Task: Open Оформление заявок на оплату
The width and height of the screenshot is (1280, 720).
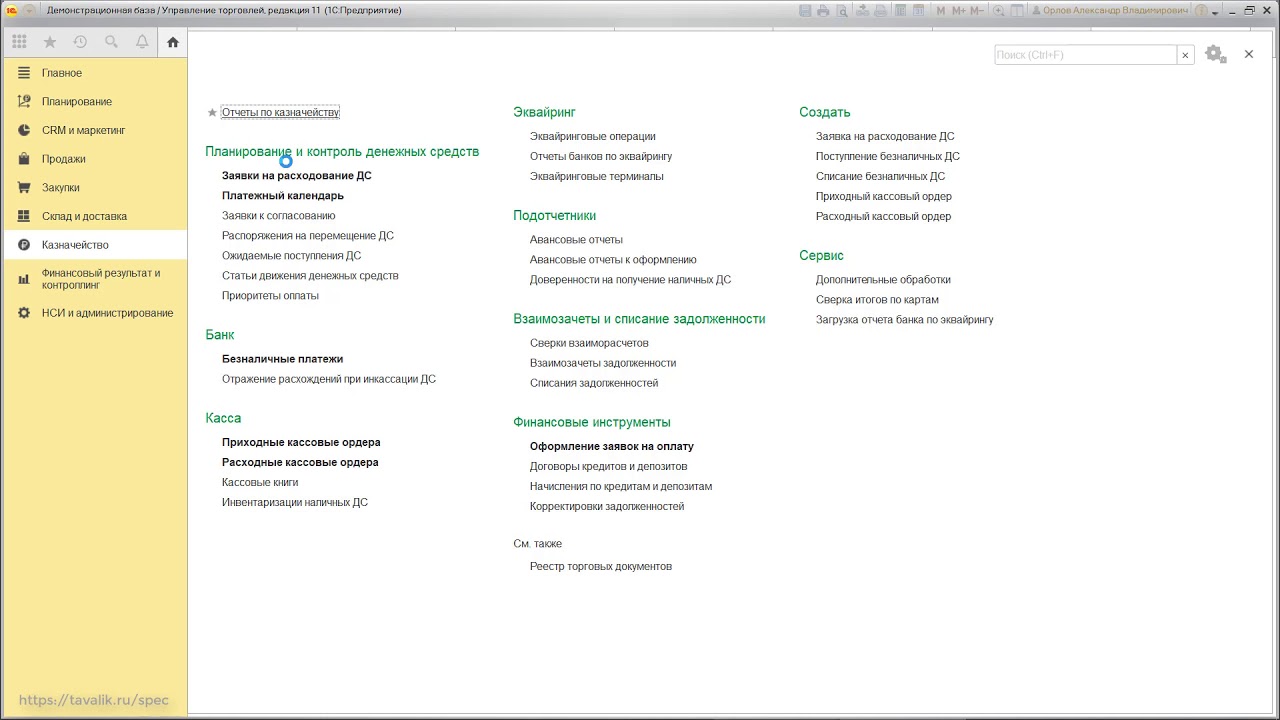Action: (x=611, y=446)
